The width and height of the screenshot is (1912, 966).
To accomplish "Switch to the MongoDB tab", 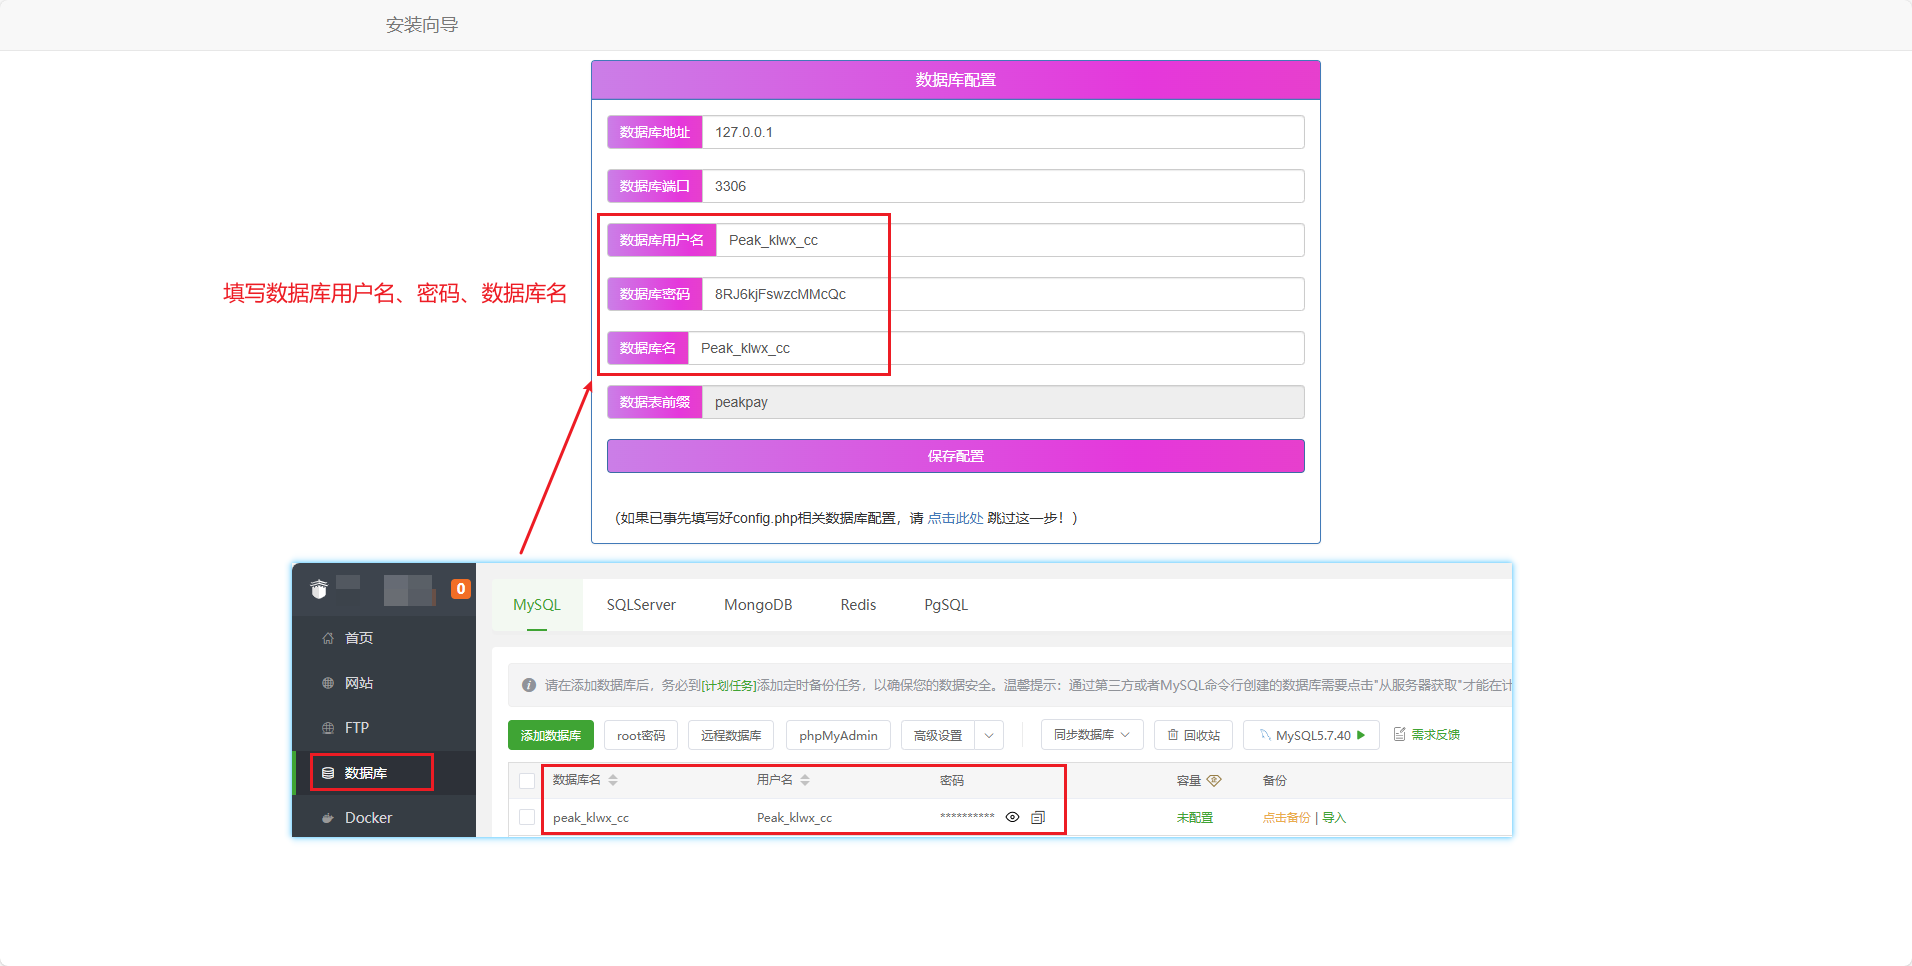I will [x=758, y=605].
